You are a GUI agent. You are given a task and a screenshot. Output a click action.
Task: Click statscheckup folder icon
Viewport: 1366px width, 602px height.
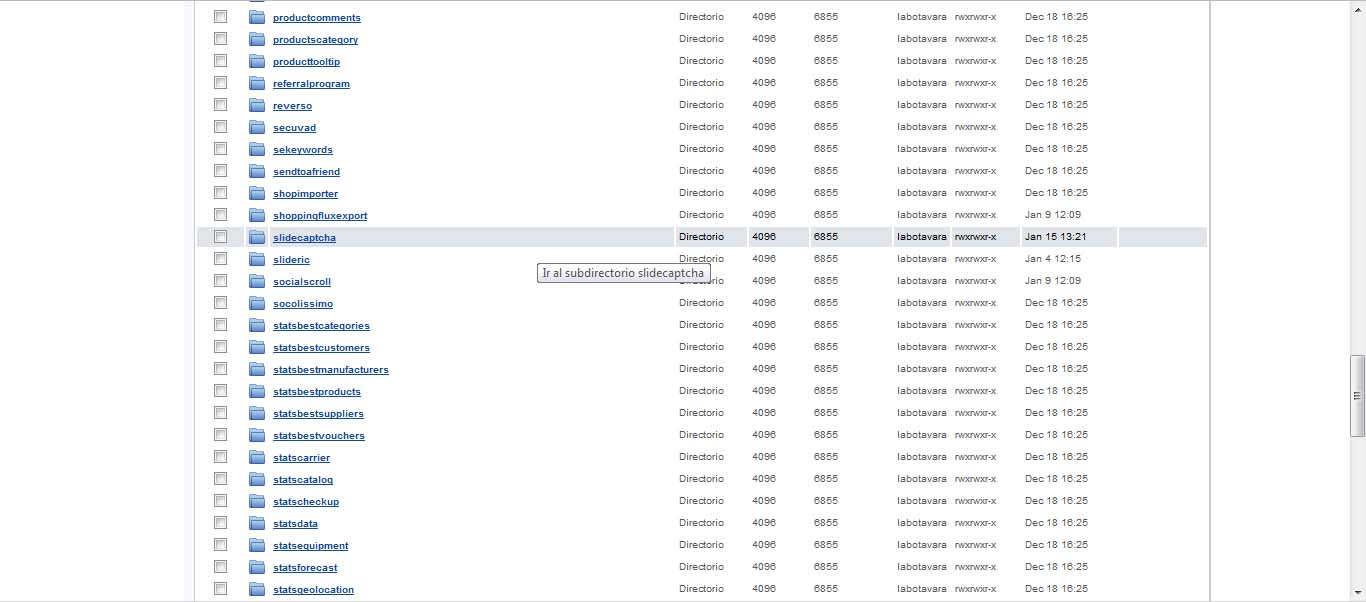[x=257, y=501]
